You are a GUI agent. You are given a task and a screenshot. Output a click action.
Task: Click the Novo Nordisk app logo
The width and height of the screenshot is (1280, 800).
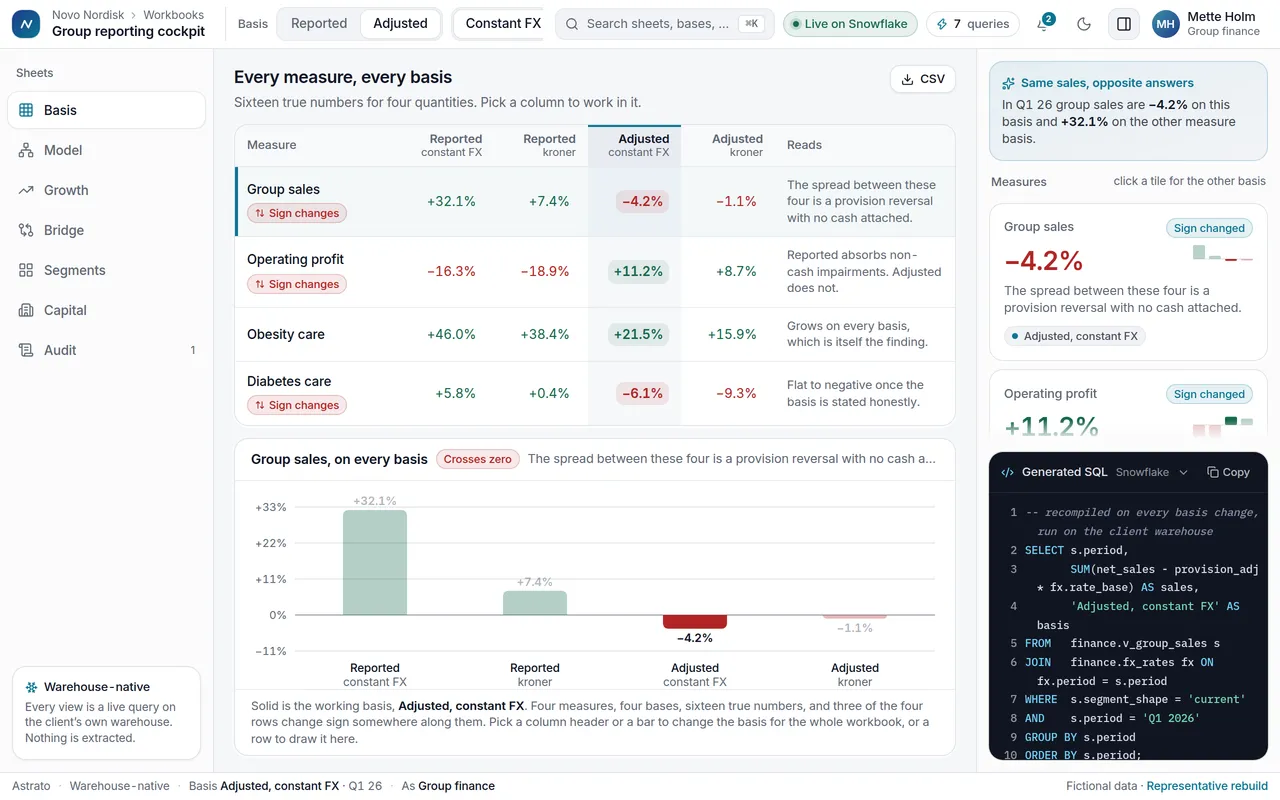pos(26,24)
